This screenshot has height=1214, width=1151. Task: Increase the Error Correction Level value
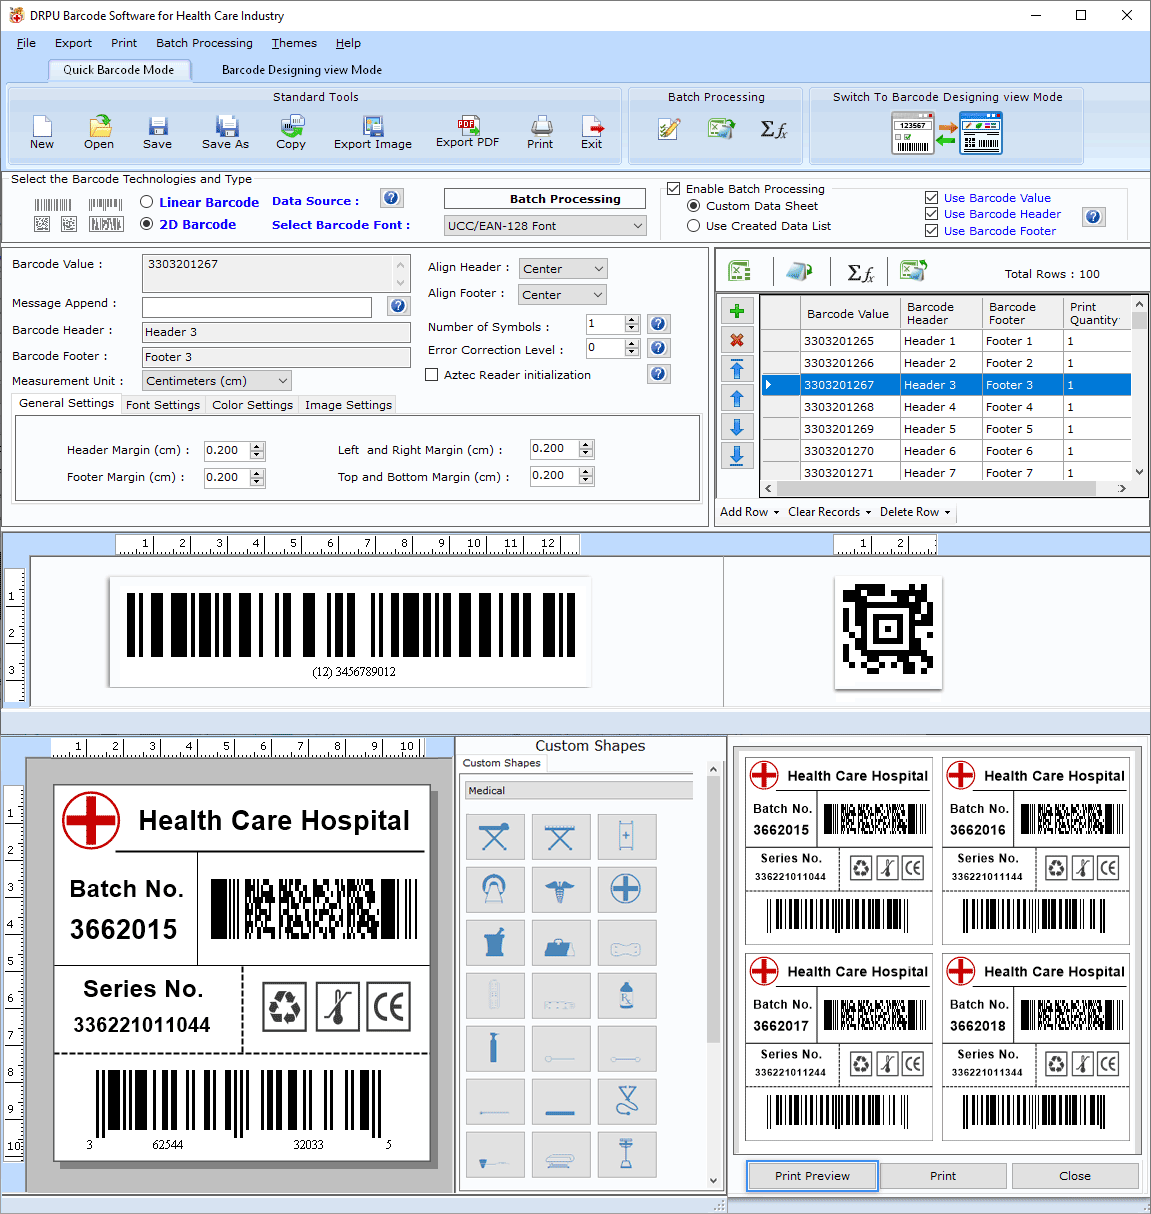coord(631,343)
